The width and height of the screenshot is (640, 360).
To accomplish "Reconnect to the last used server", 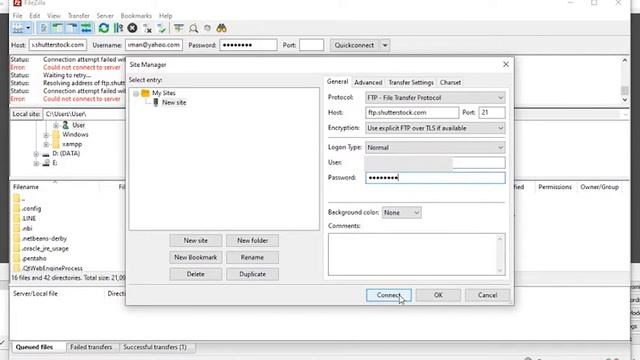I will [x=162, y=28].
